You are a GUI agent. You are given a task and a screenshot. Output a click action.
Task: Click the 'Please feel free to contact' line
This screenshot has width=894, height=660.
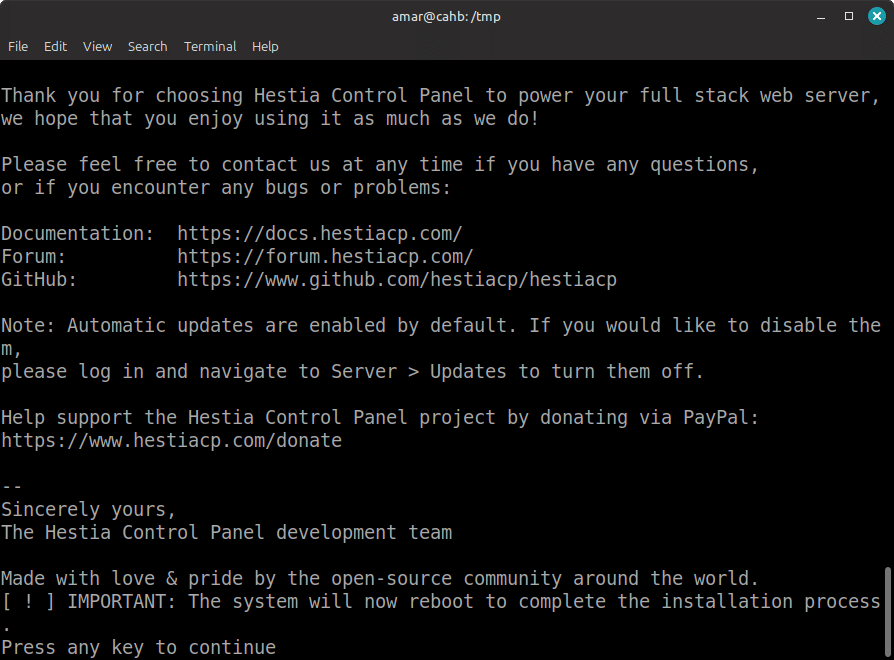pyautogui.click(x=380, y=165)
